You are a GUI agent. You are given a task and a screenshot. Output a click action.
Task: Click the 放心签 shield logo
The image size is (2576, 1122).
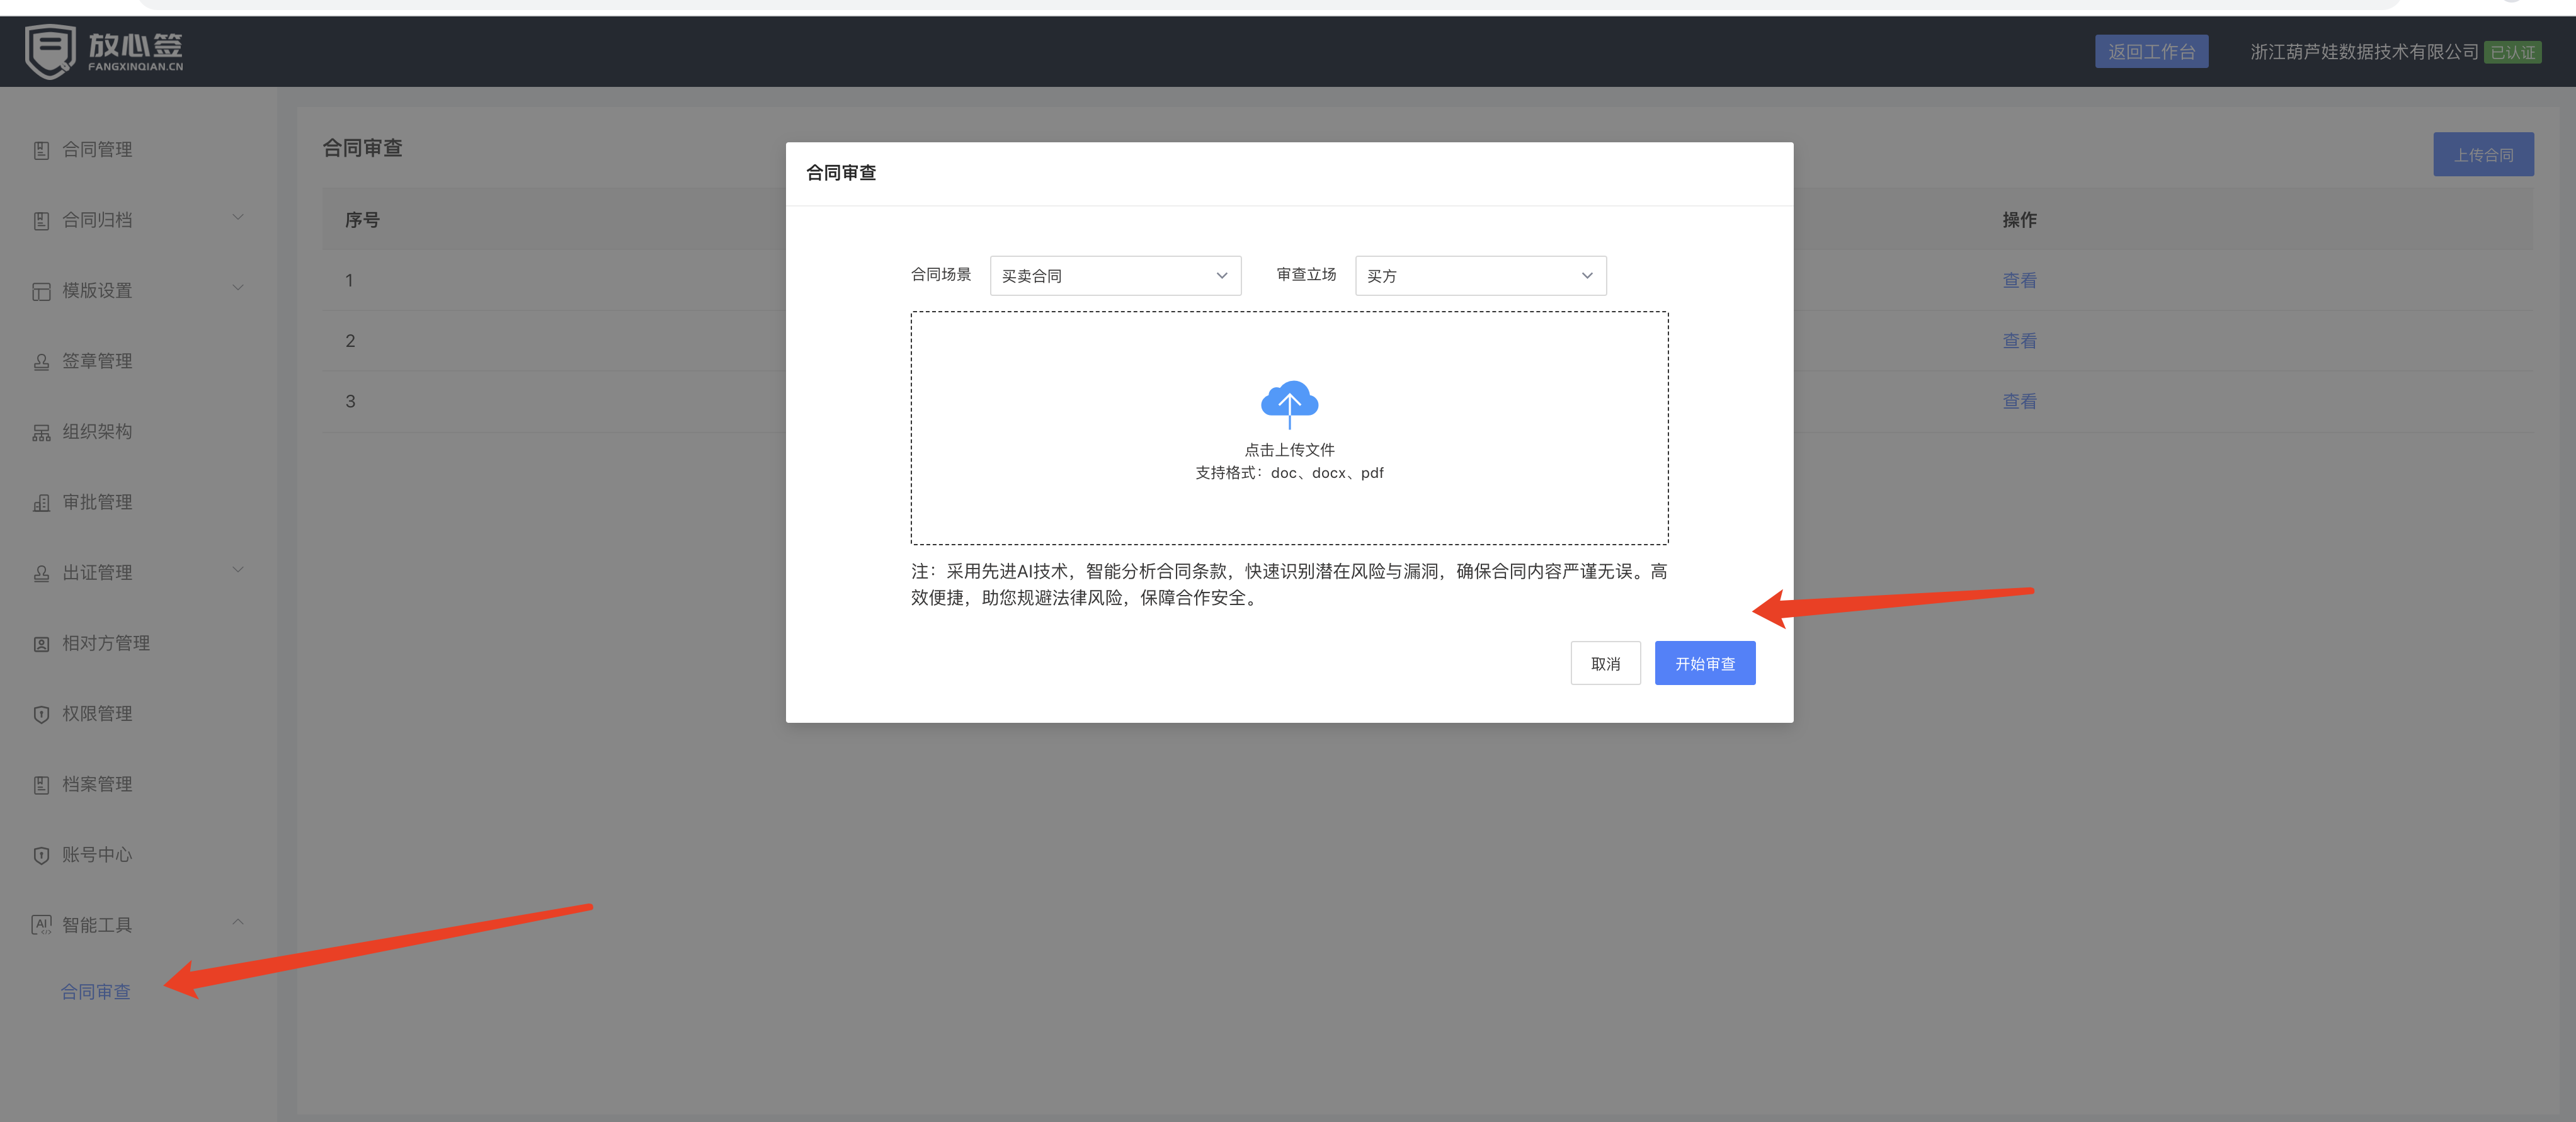click(x=50, y=52)
